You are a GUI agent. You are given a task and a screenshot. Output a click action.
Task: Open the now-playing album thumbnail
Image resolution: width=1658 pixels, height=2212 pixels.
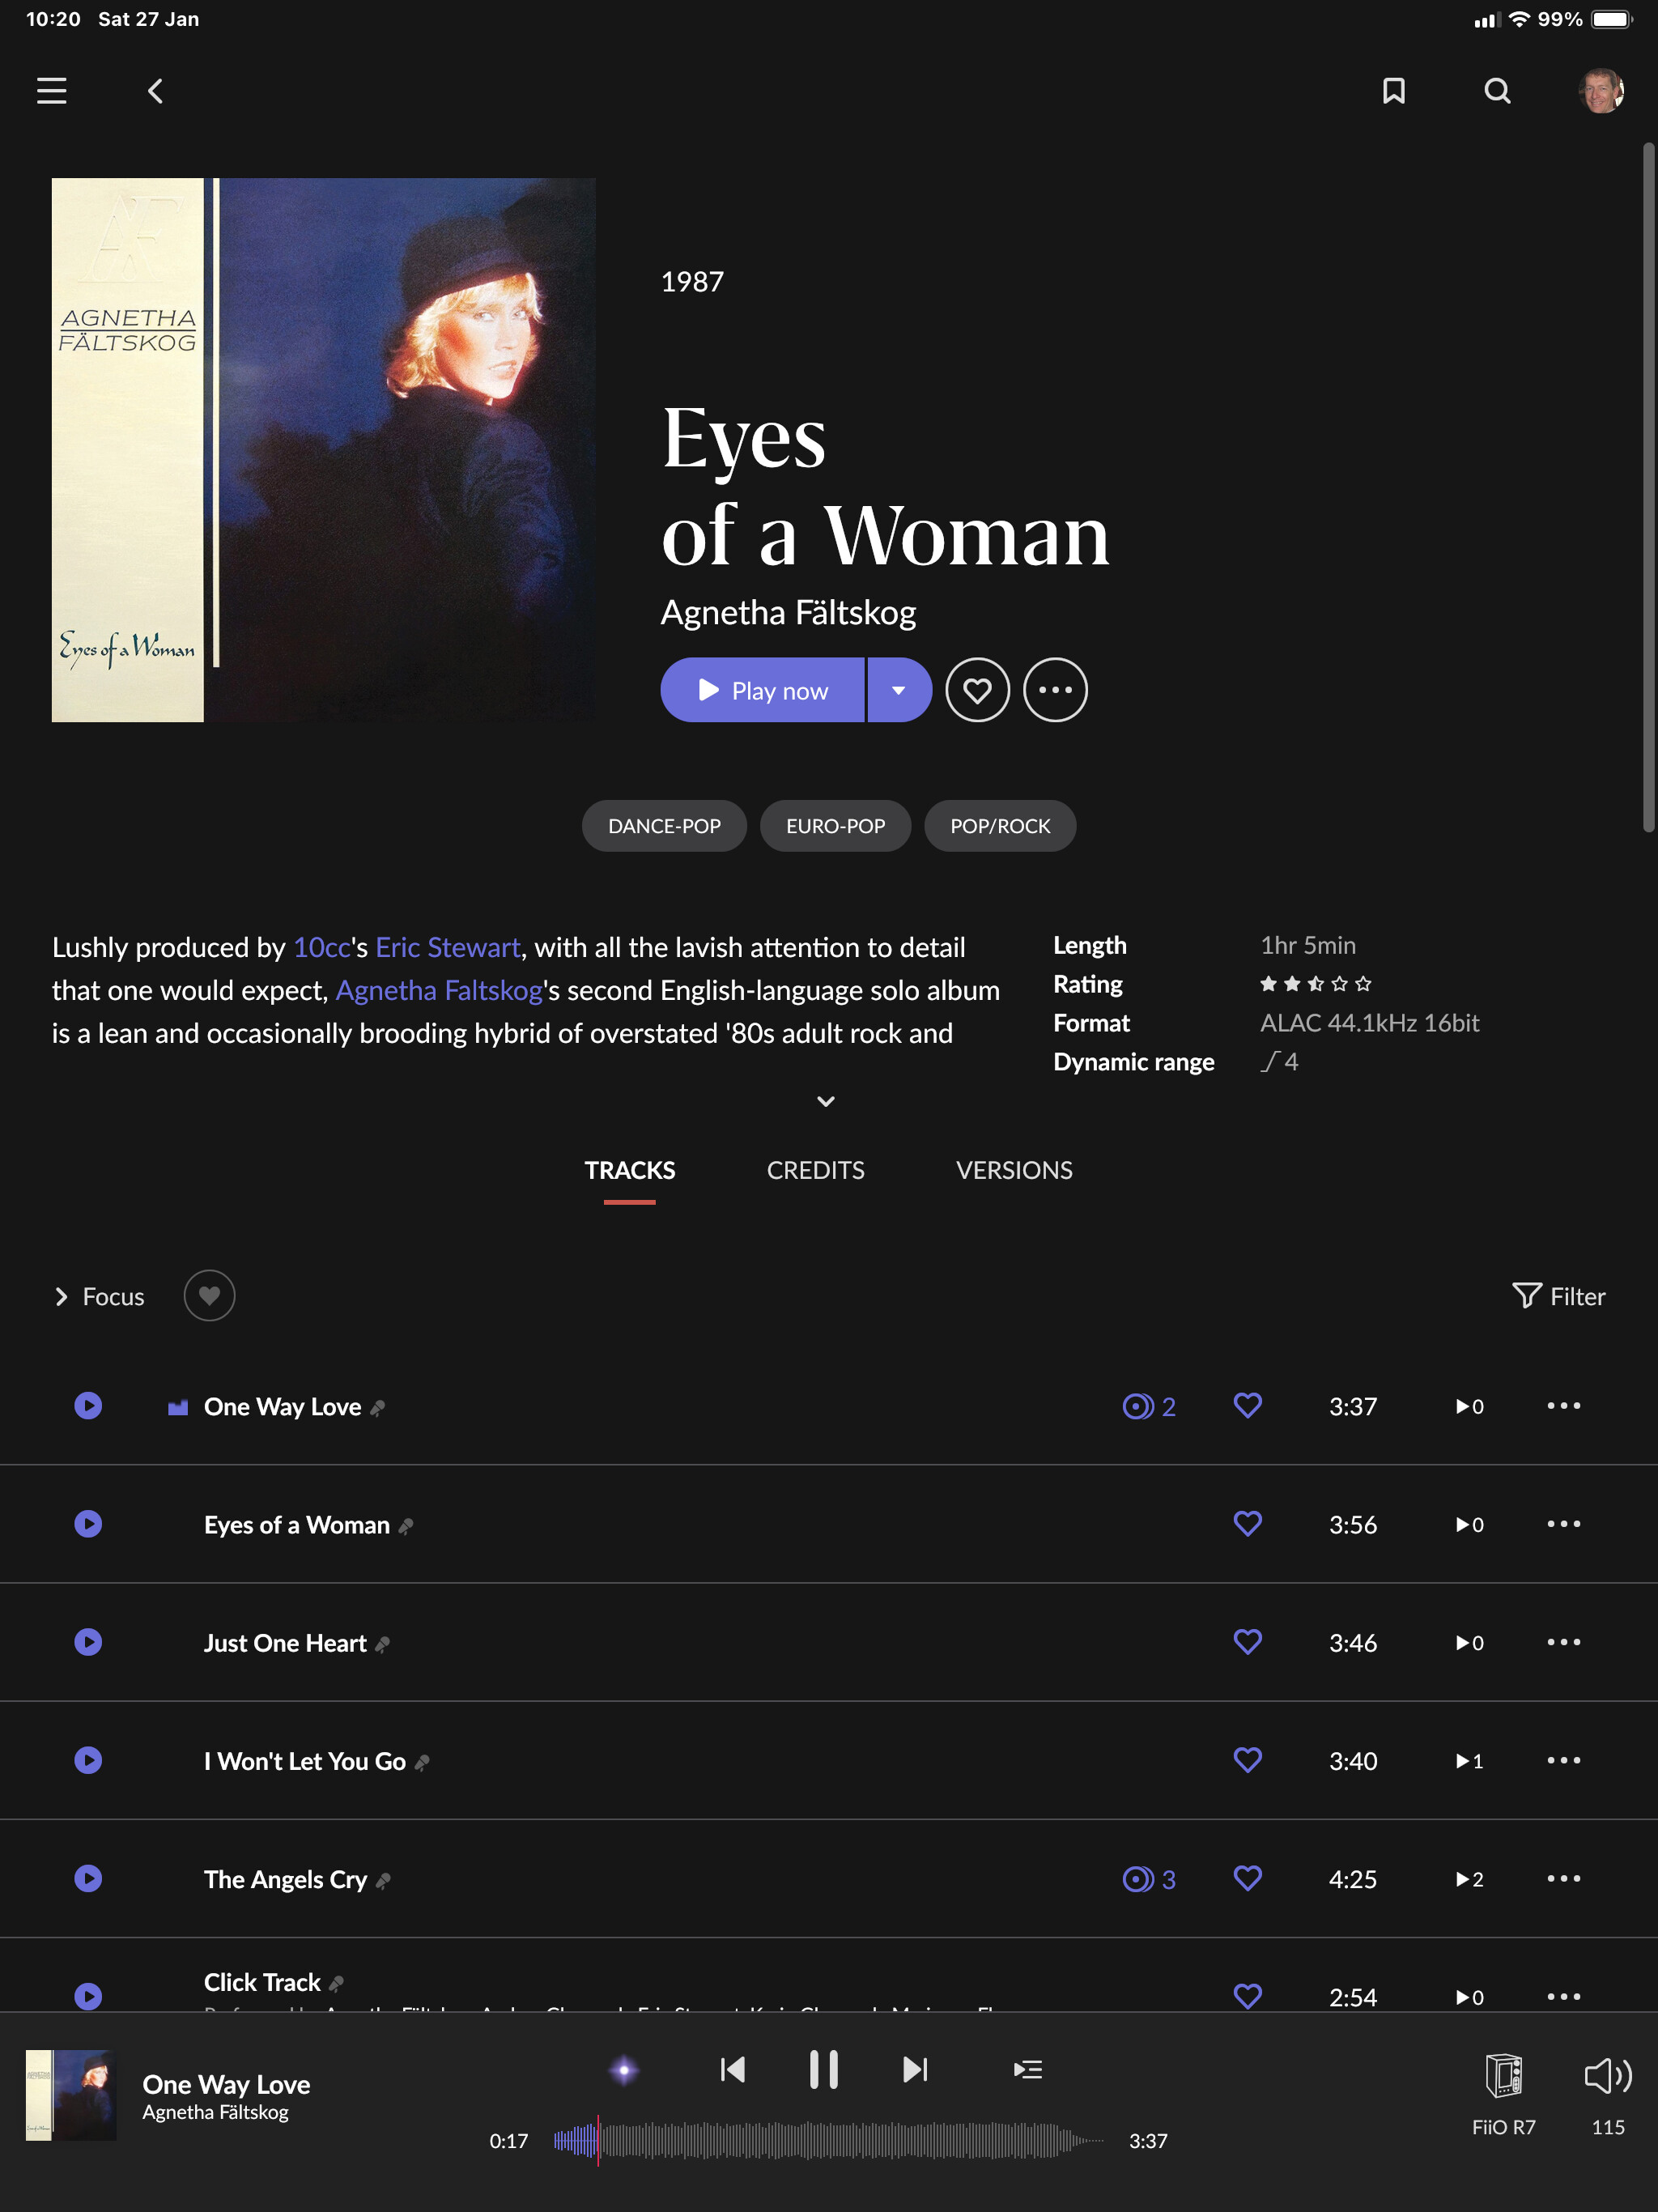pyautogui.click(x=70, y=2095)
